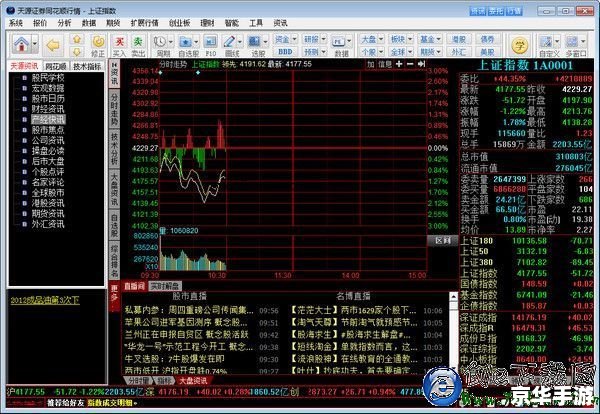
Task: Click the yellow down arrow icon
Action: pos(77,51)
